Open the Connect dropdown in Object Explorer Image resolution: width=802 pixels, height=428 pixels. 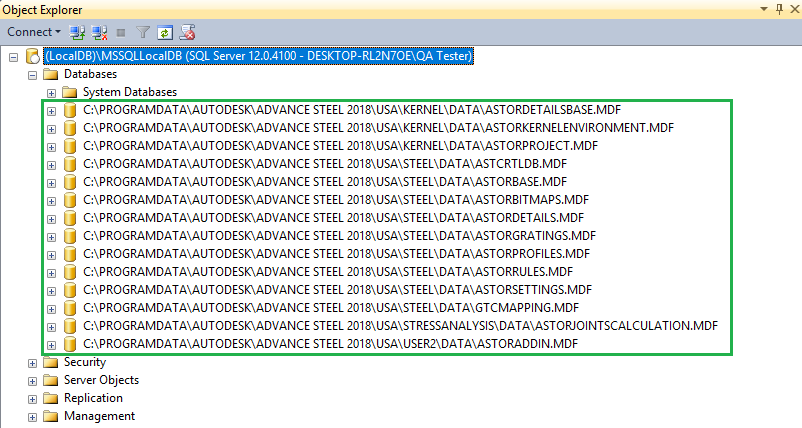tap(34, 32)
